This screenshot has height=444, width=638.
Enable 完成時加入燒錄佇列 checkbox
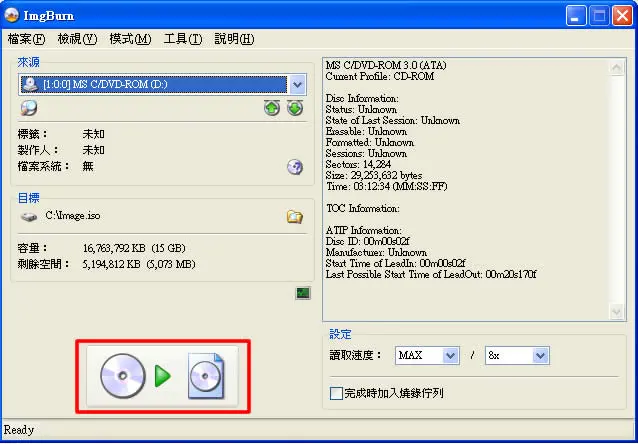tap(336, 394)
